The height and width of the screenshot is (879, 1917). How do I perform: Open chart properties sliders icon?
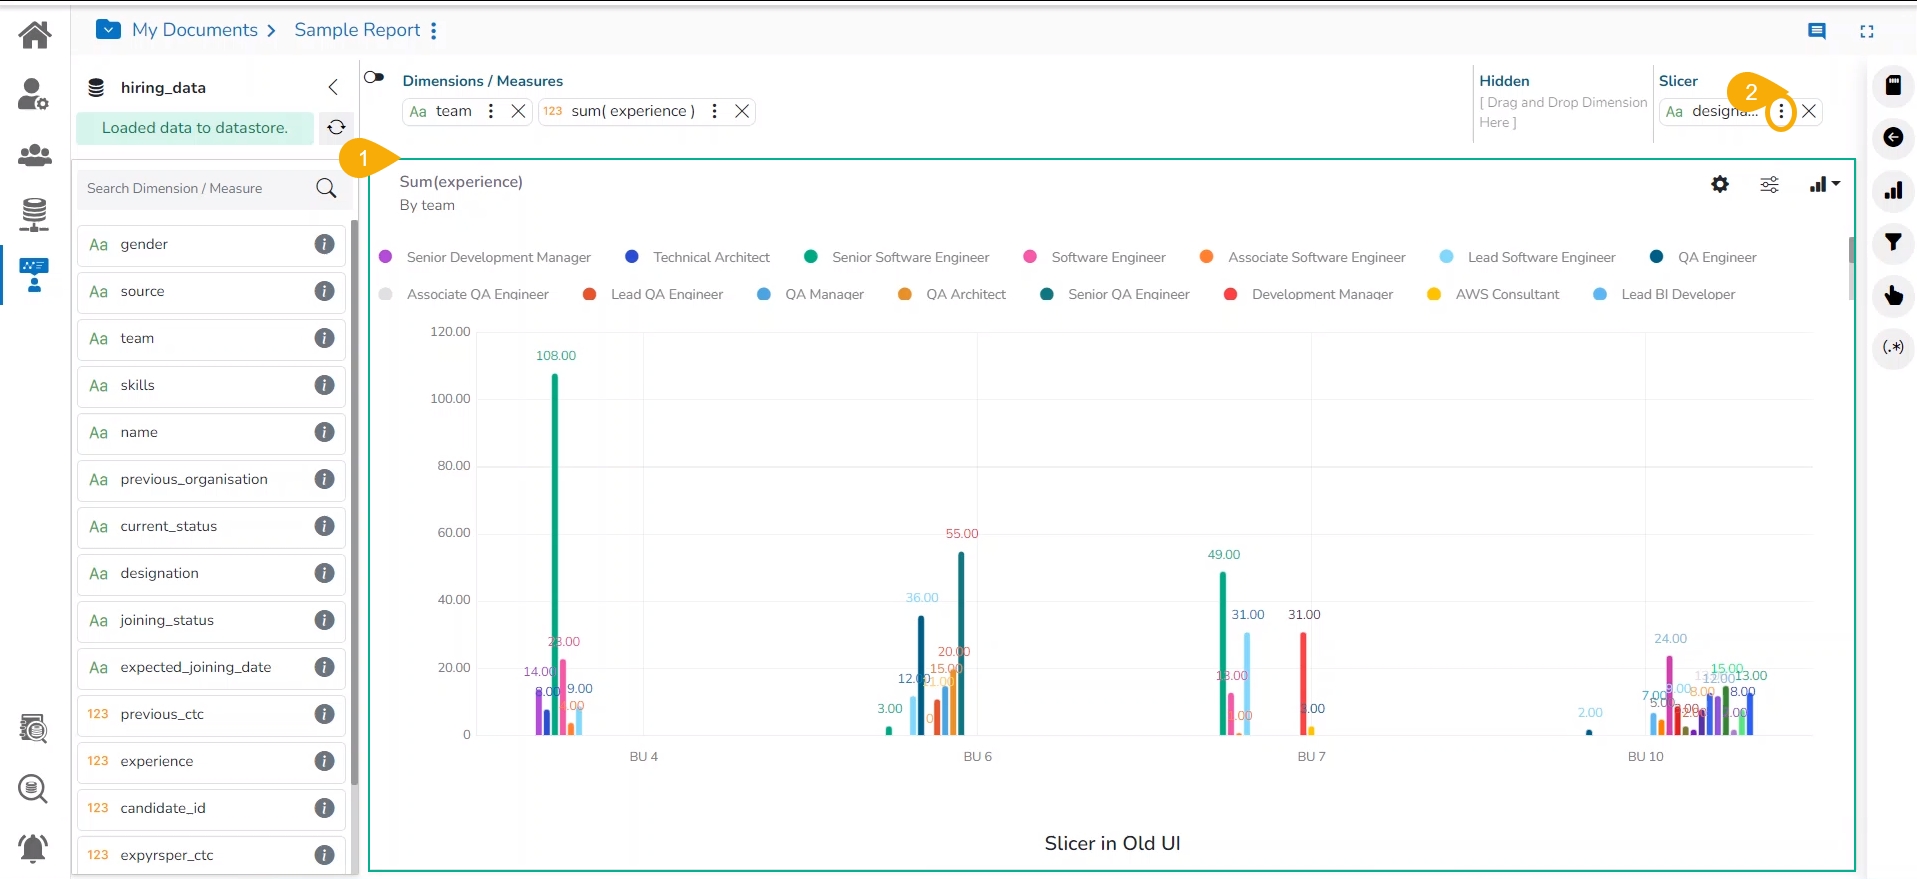click(1769, 184)
